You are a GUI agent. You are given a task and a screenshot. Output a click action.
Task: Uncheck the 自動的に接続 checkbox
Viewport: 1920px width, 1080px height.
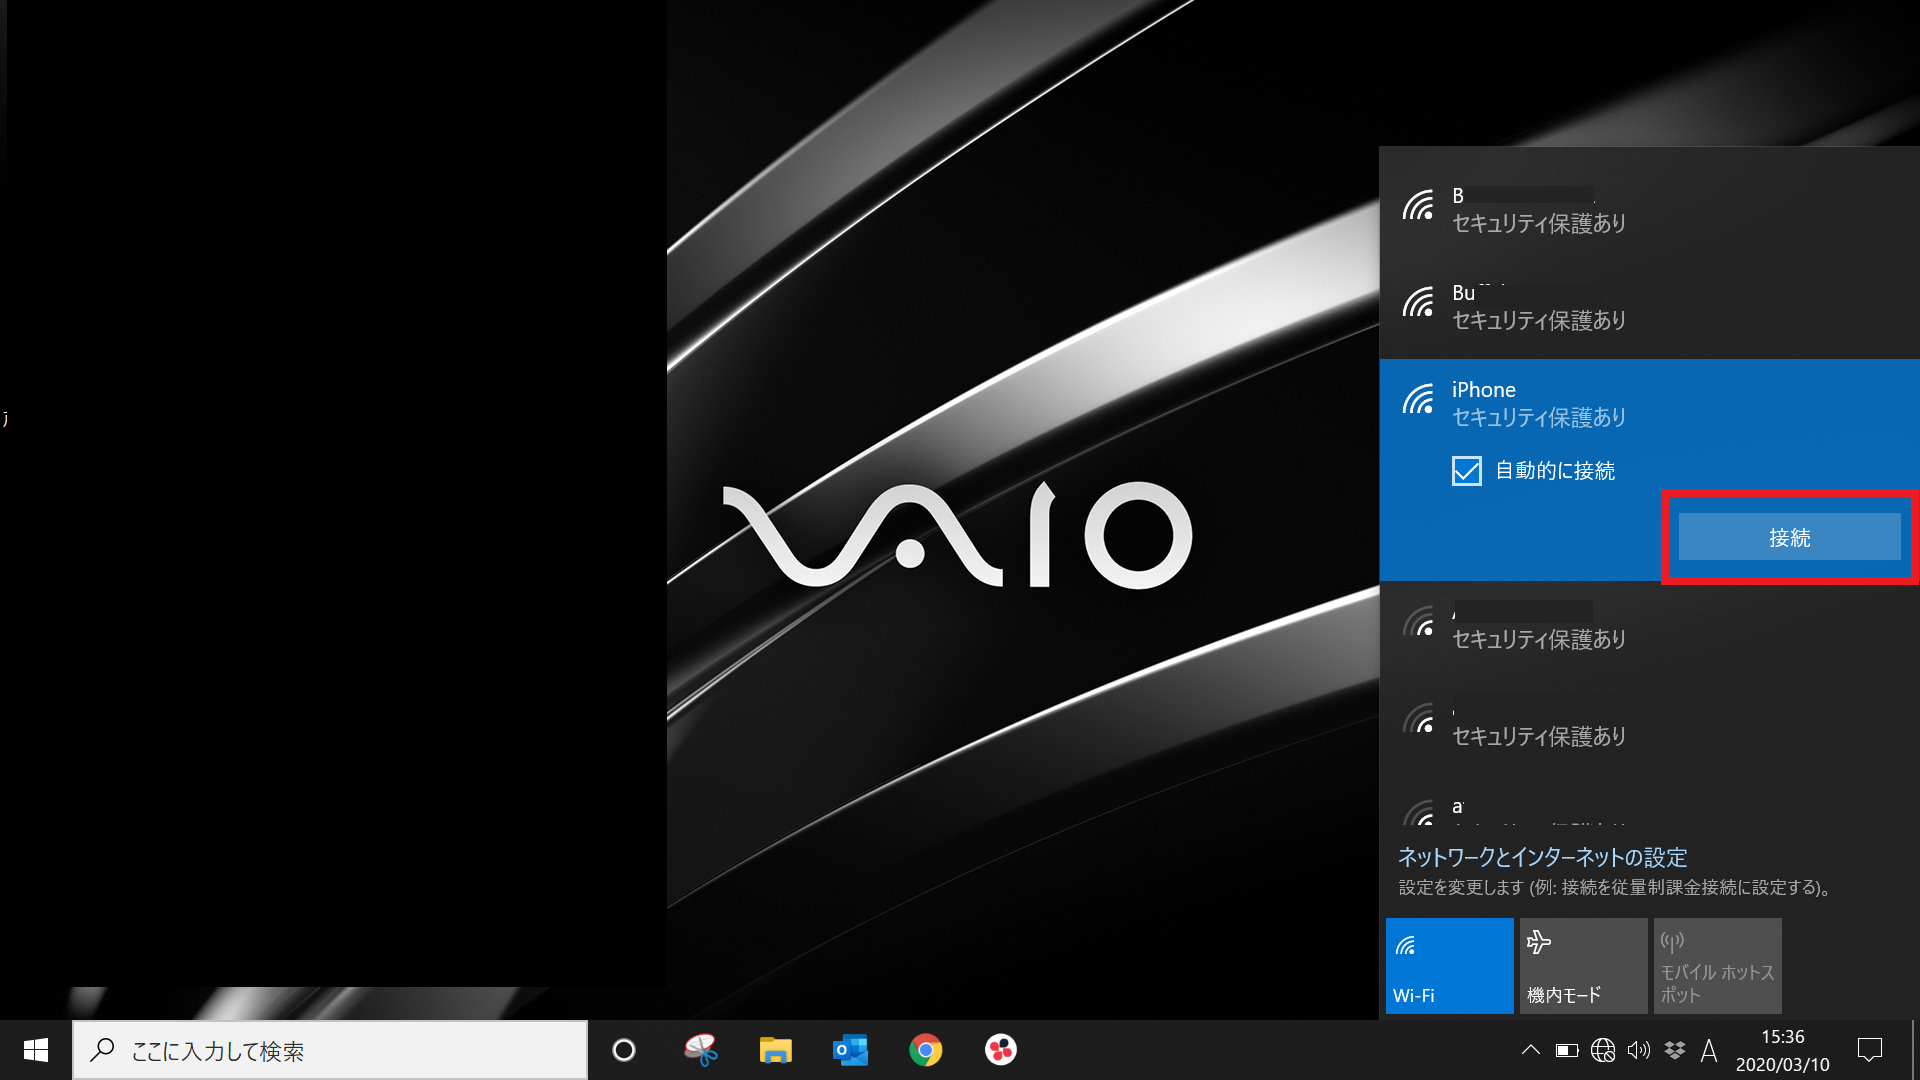pos(1467,470)
